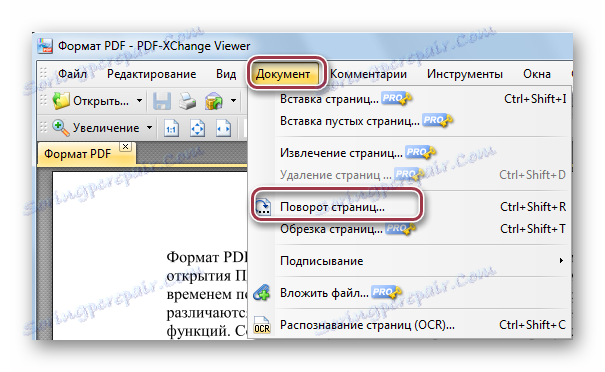Image resolution: width=605 pixels, height=372 pixels.
Task: Open the Файл menu
Action: point(72,74)
